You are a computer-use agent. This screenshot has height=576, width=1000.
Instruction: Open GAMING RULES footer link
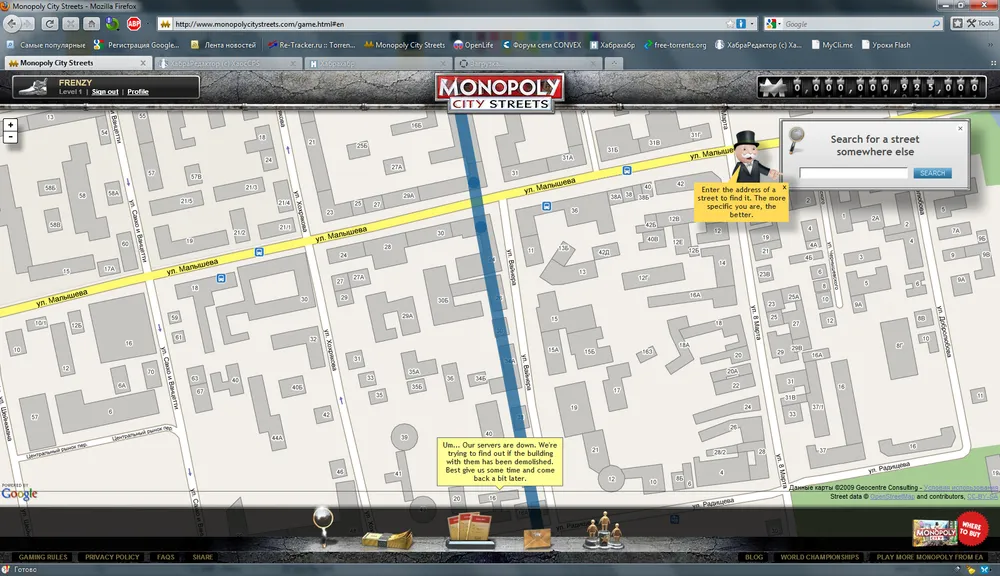point(43,557)
